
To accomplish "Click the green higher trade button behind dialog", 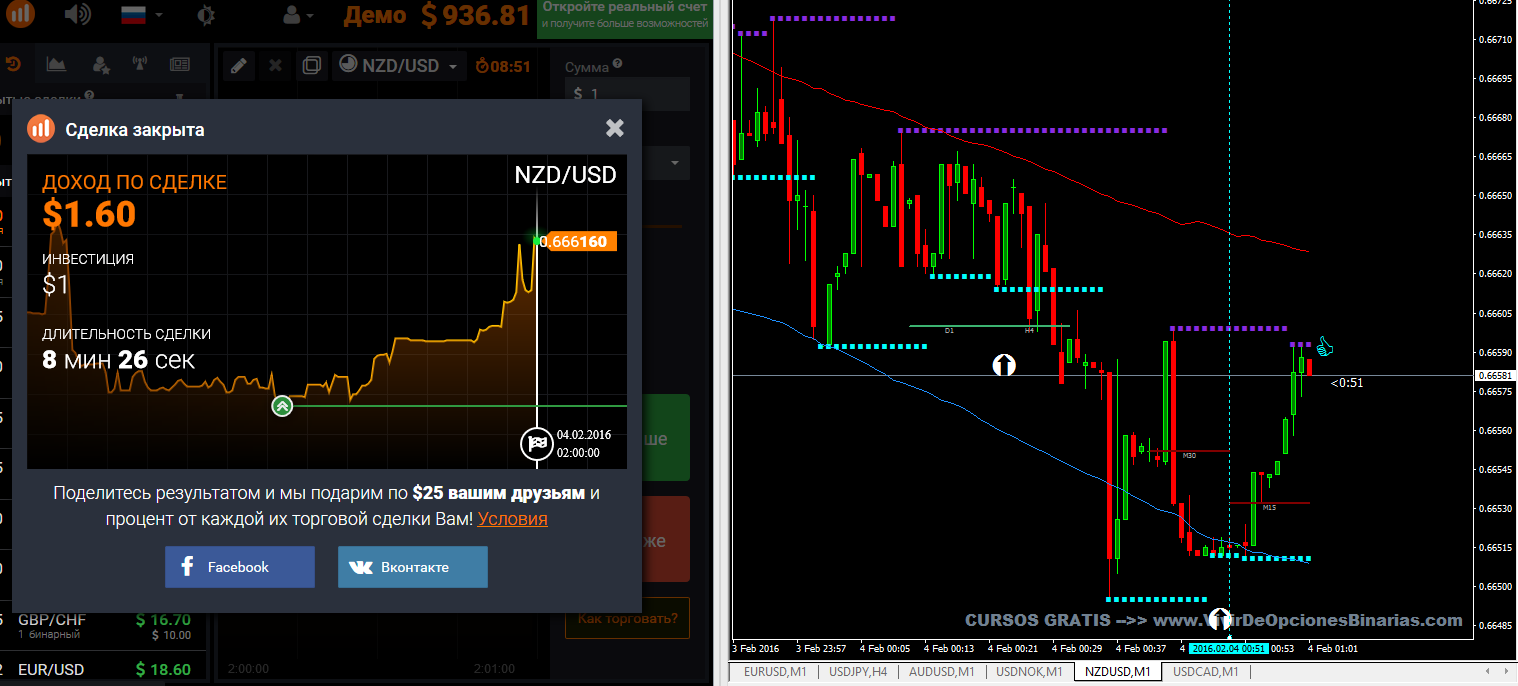I will tap(664, 437).
